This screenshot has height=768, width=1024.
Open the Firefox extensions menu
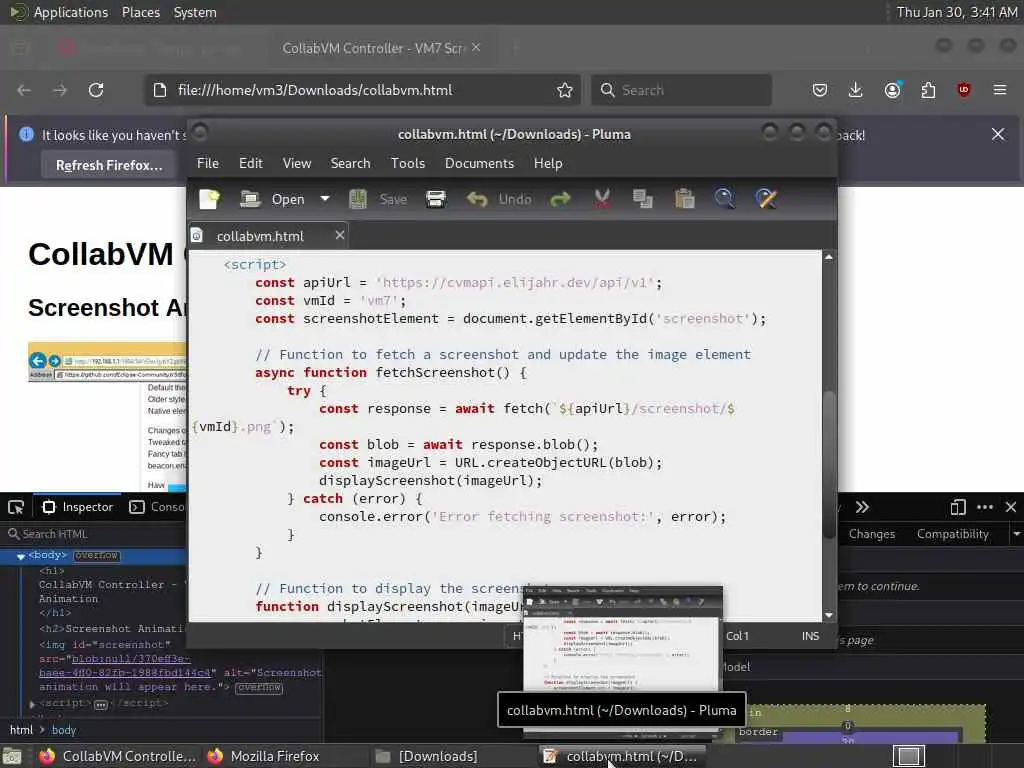coord(928,90)
